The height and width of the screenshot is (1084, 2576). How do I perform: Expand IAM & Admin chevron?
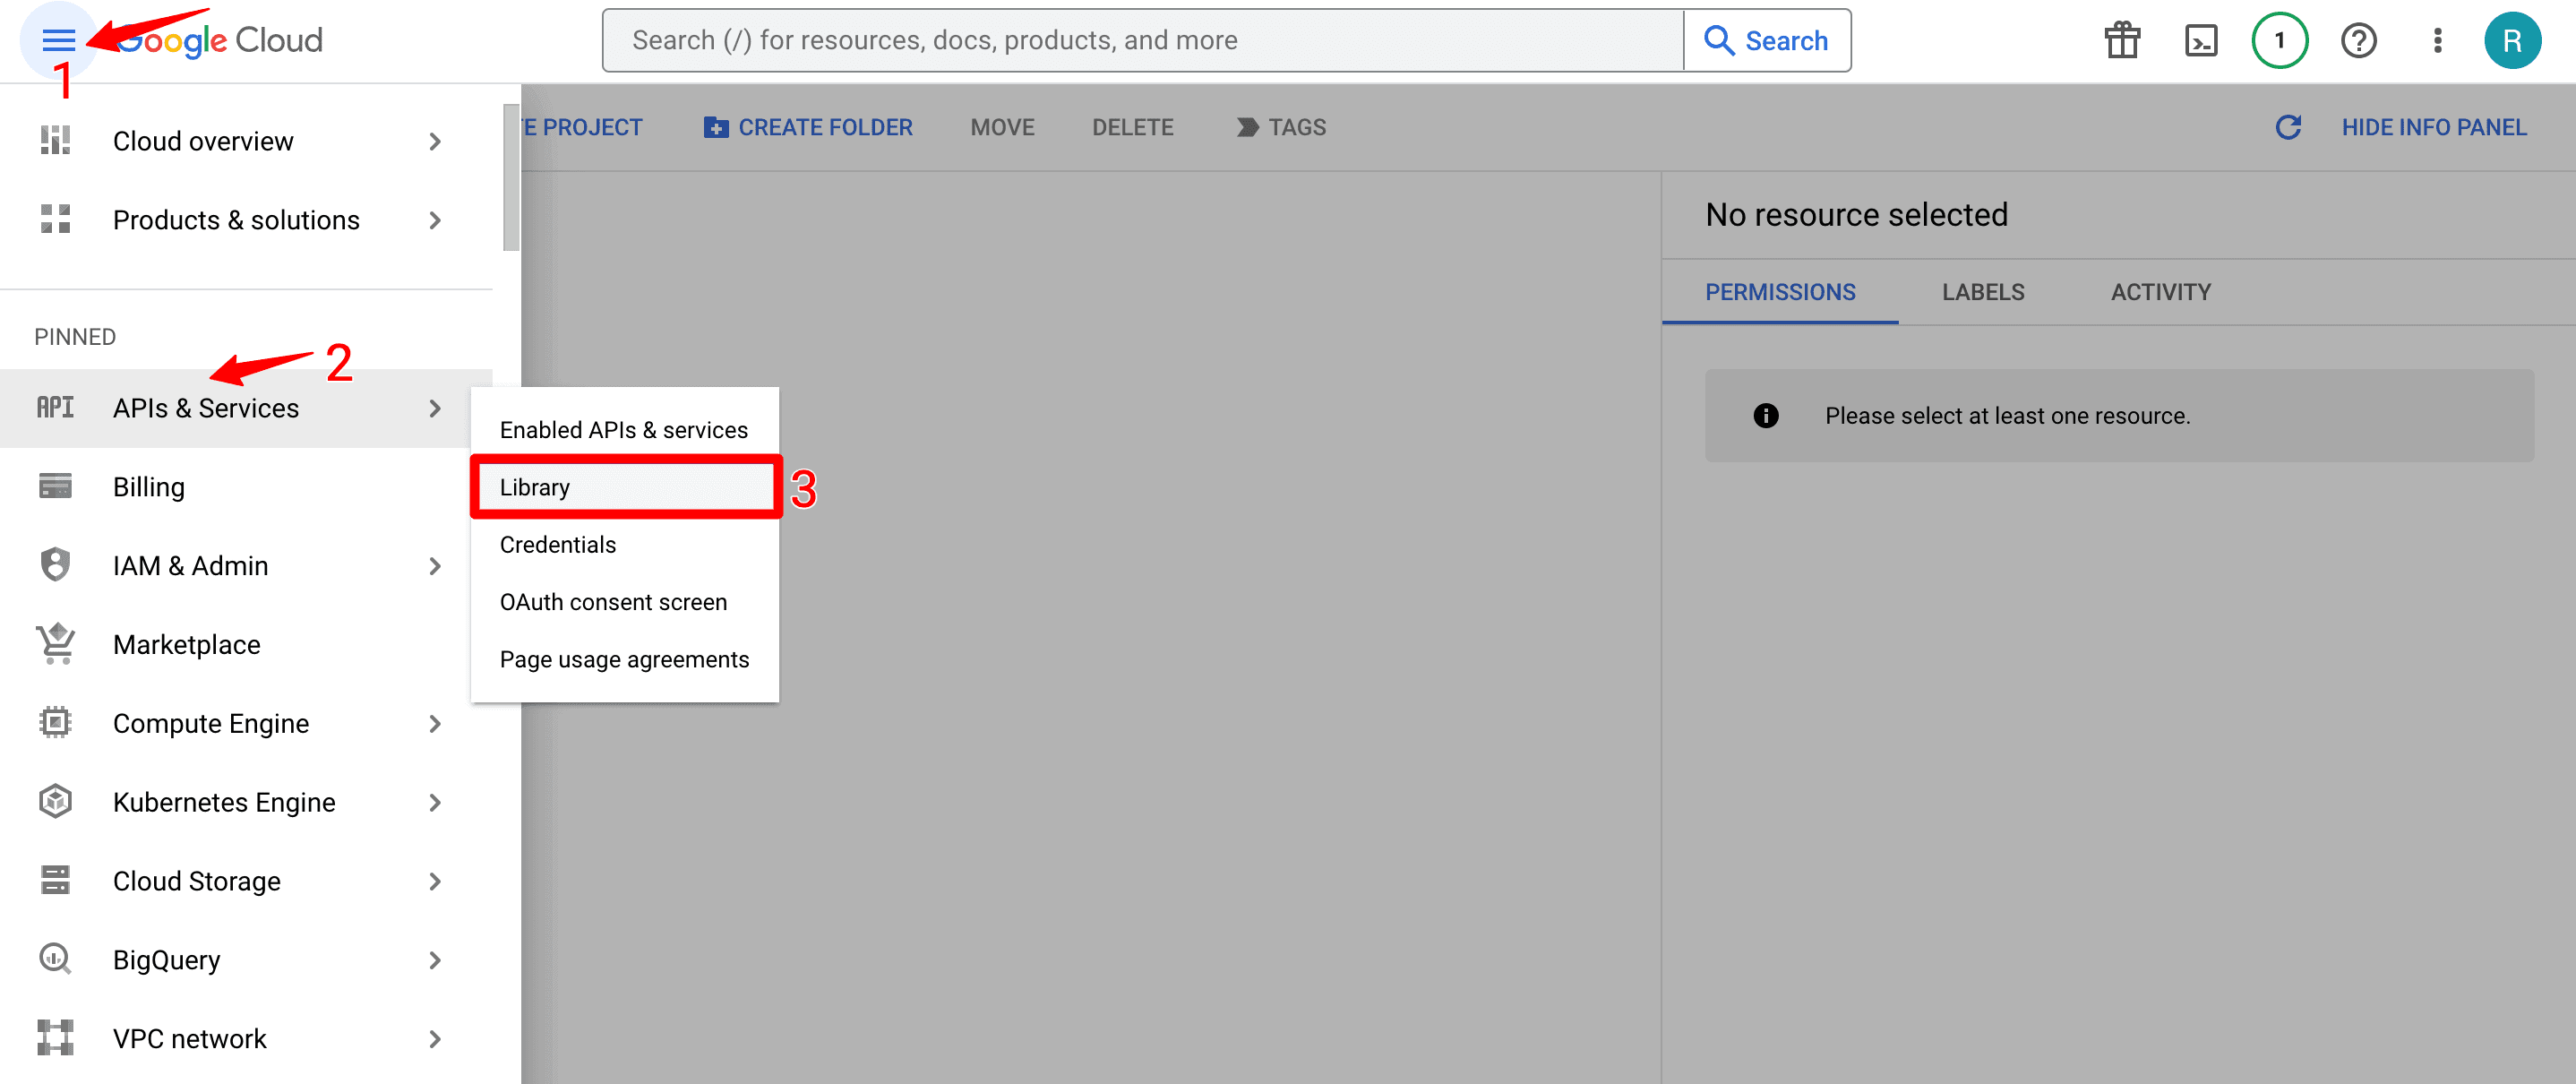(x=435, y=565)
